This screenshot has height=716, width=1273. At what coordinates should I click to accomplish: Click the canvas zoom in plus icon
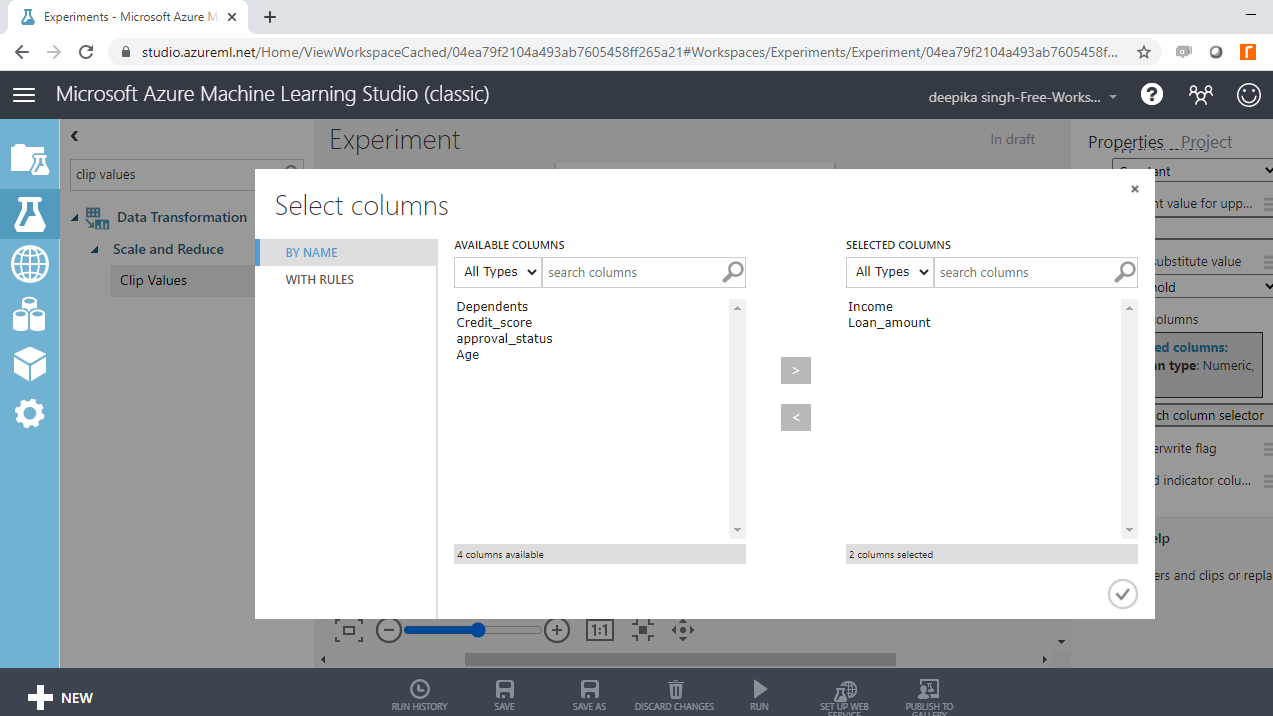(557, 630)
